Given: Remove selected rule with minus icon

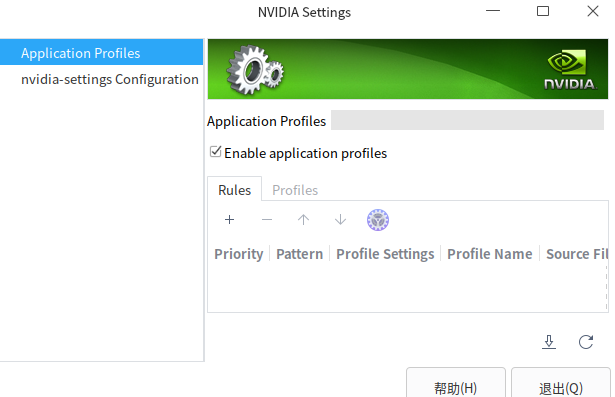Looking at the screenshot, I should point(267,220).
